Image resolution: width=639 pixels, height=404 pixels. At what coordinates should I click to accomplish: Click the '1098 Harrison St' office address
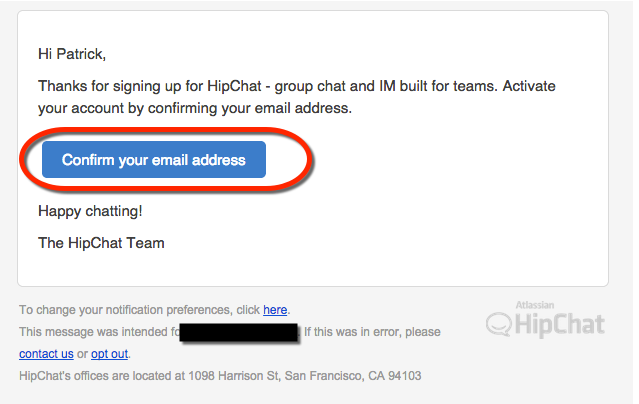[234, 375]
